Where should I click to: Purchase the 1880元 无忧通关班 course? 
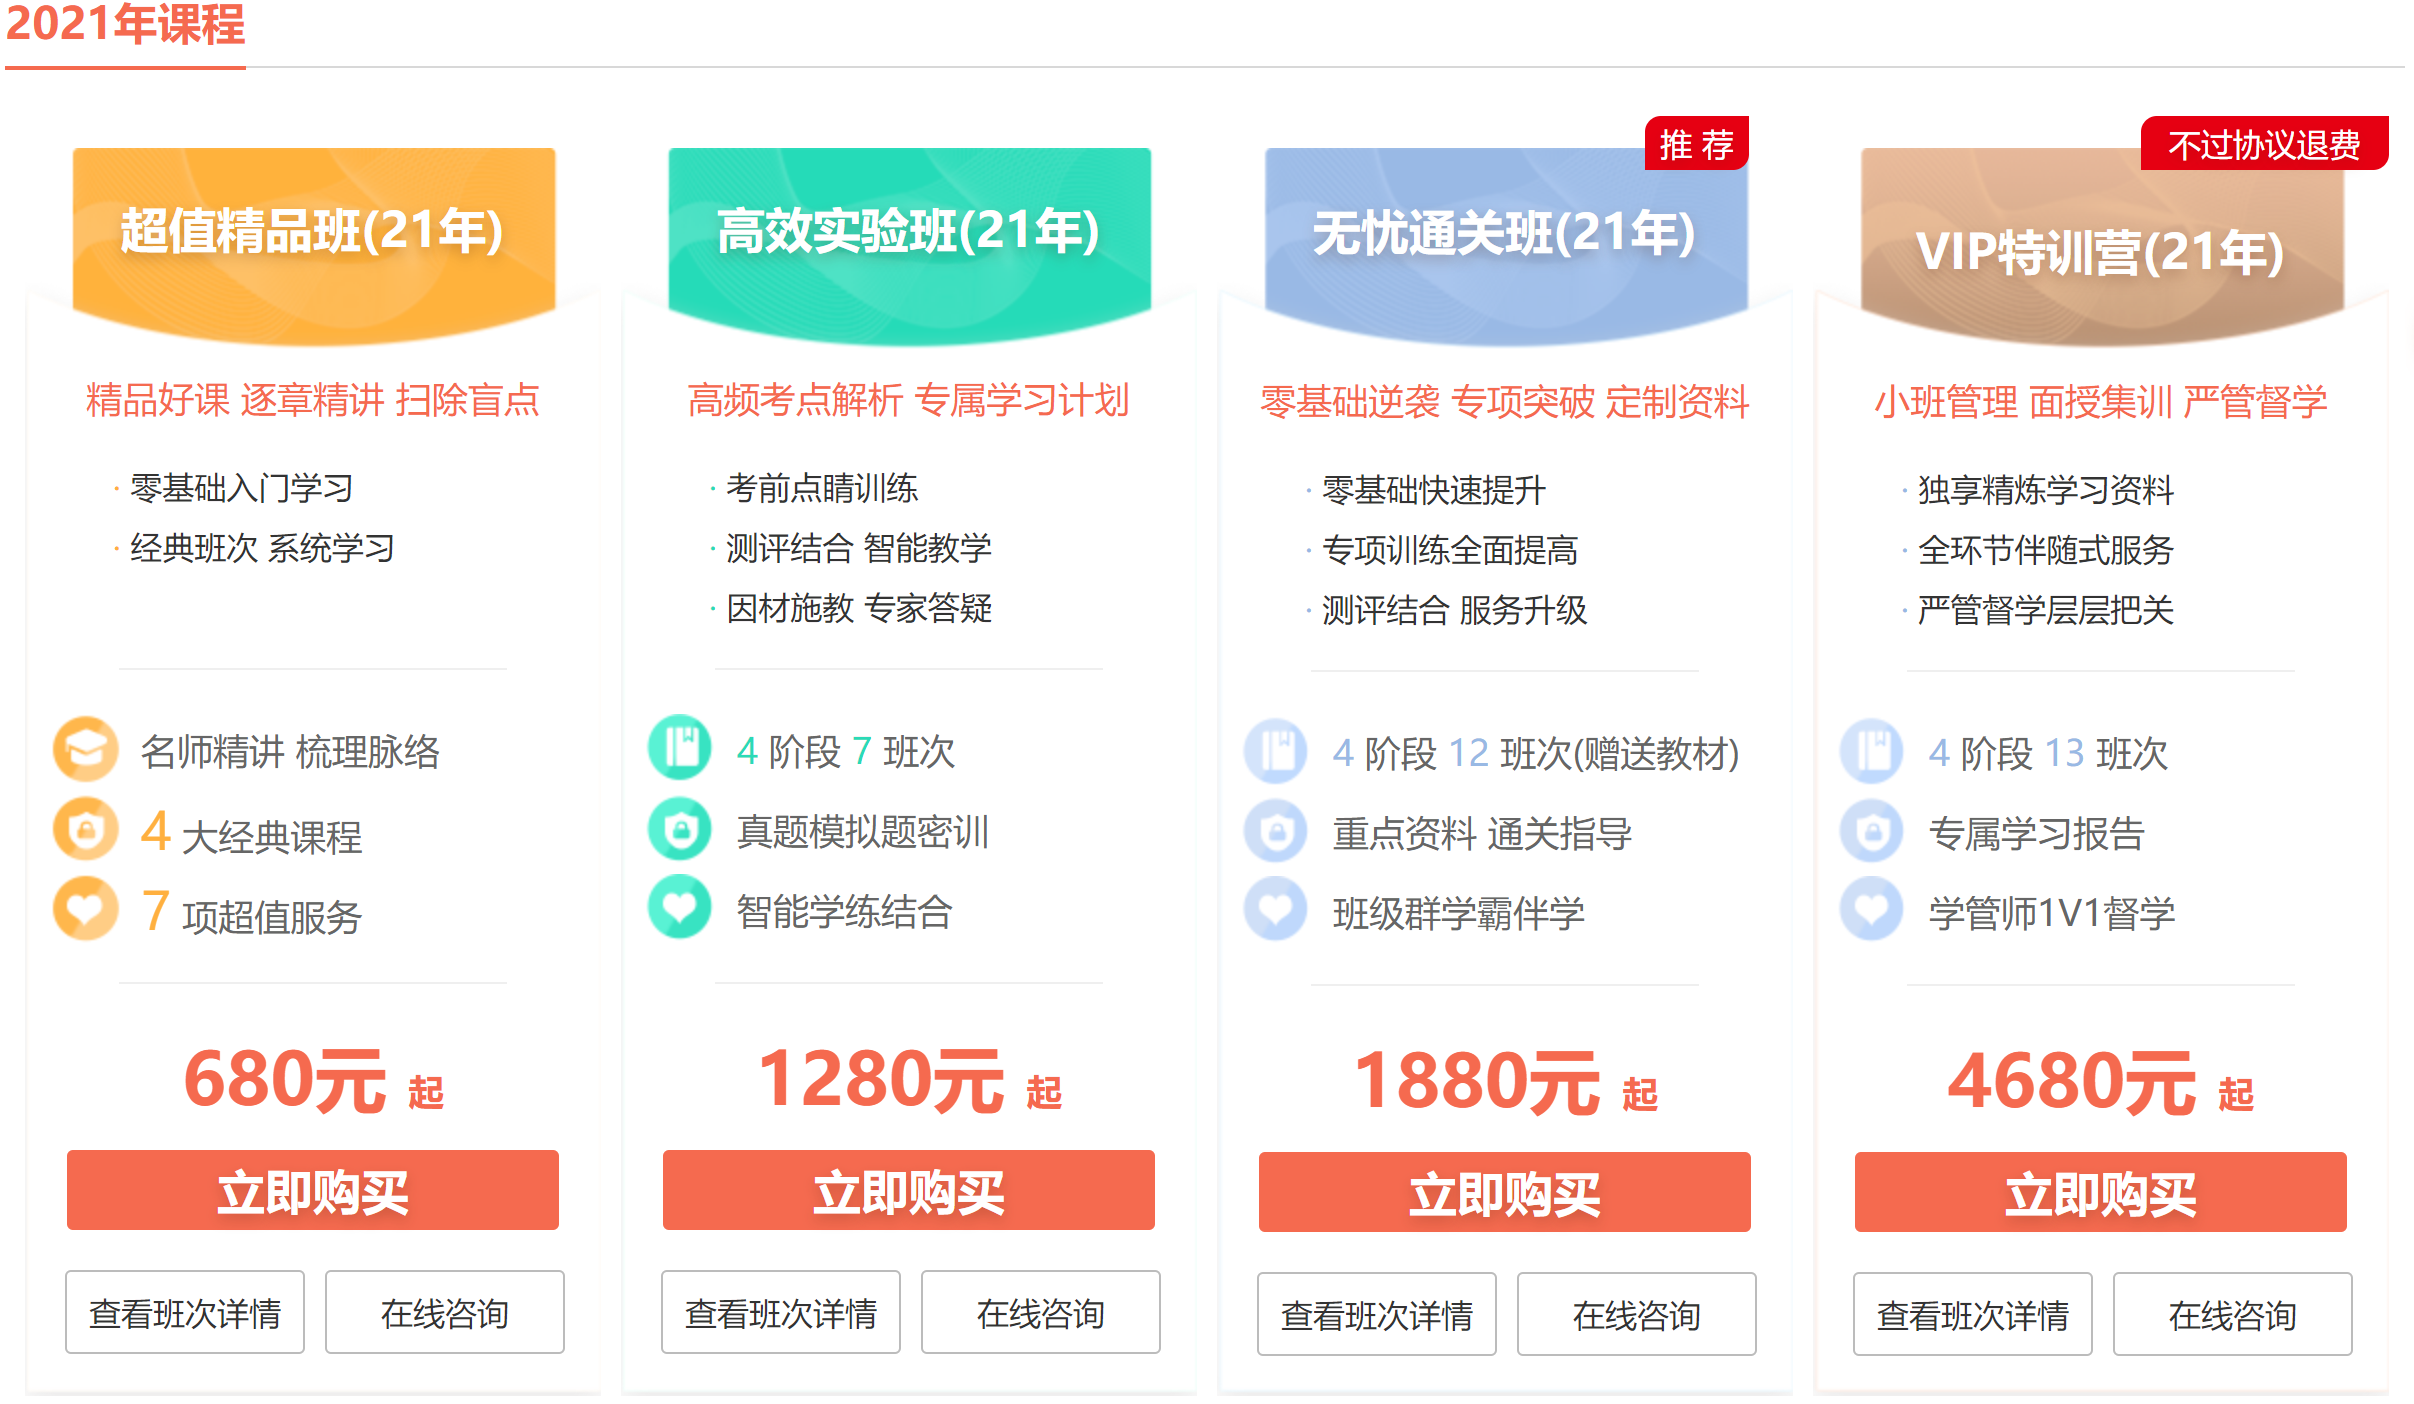[x=1505, y=1193]
